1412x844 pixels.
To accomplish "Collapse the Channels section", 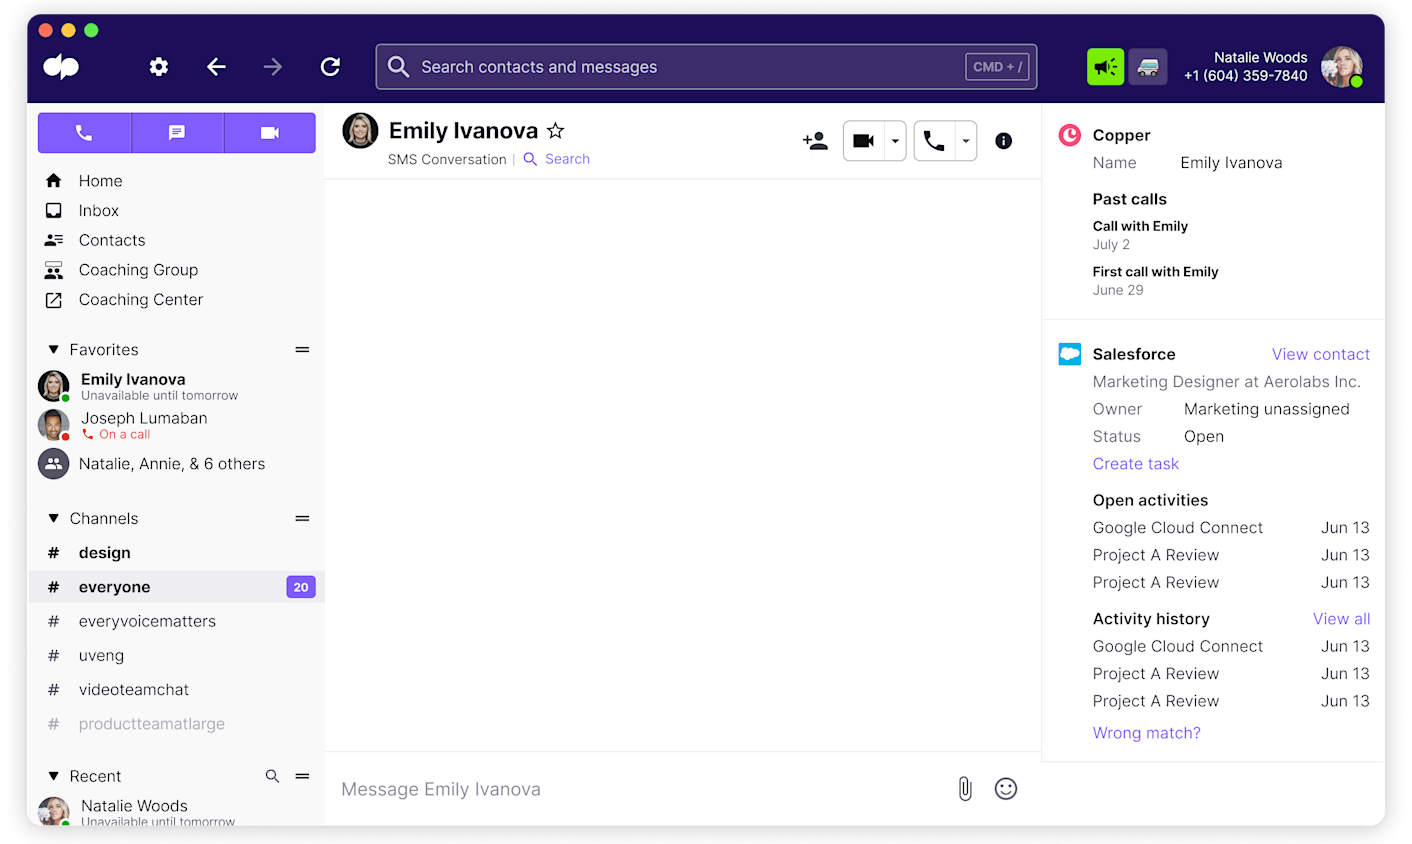I will [54, 519].
